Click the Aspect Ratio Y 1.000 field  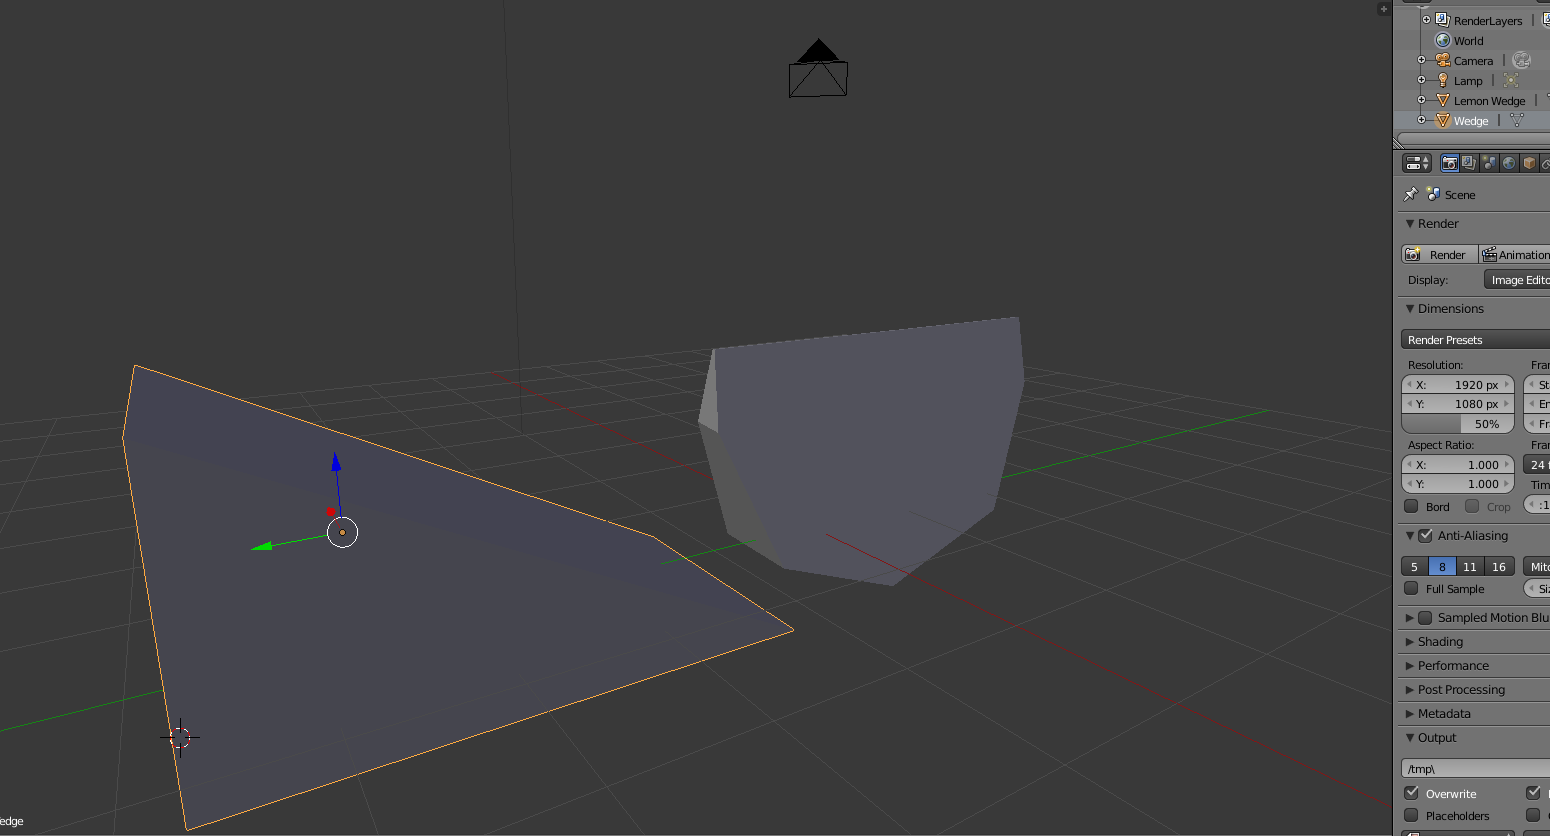point(1458,484)
